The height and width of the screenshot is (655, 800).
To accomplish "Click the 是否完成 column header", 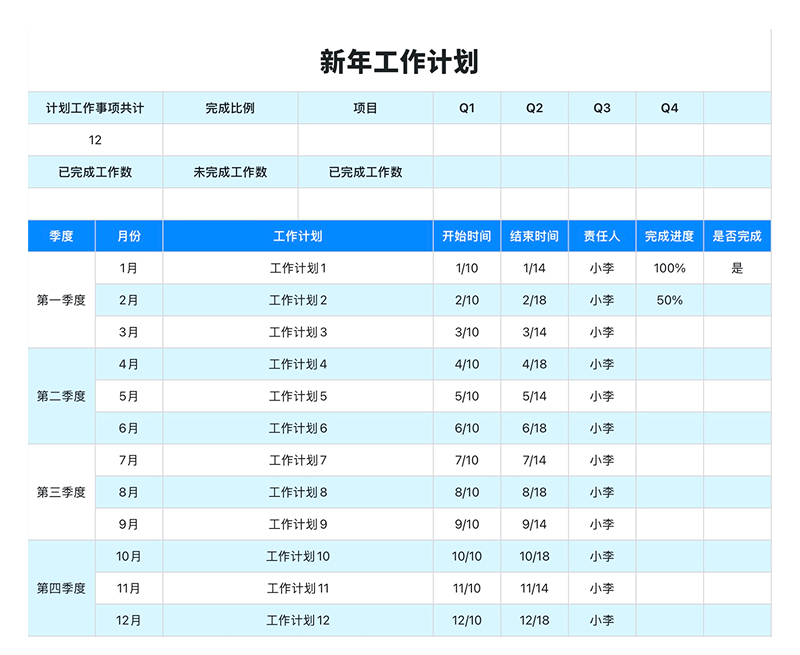I will click(737, 236).
